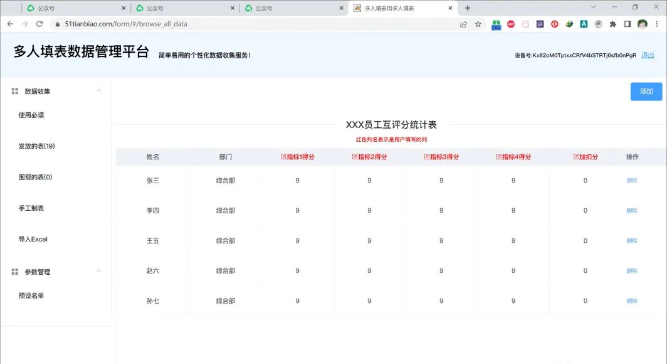Click the grid icon beside 数据收集
The height and width of the screenshot is (364, 667).
click(15, 91)
